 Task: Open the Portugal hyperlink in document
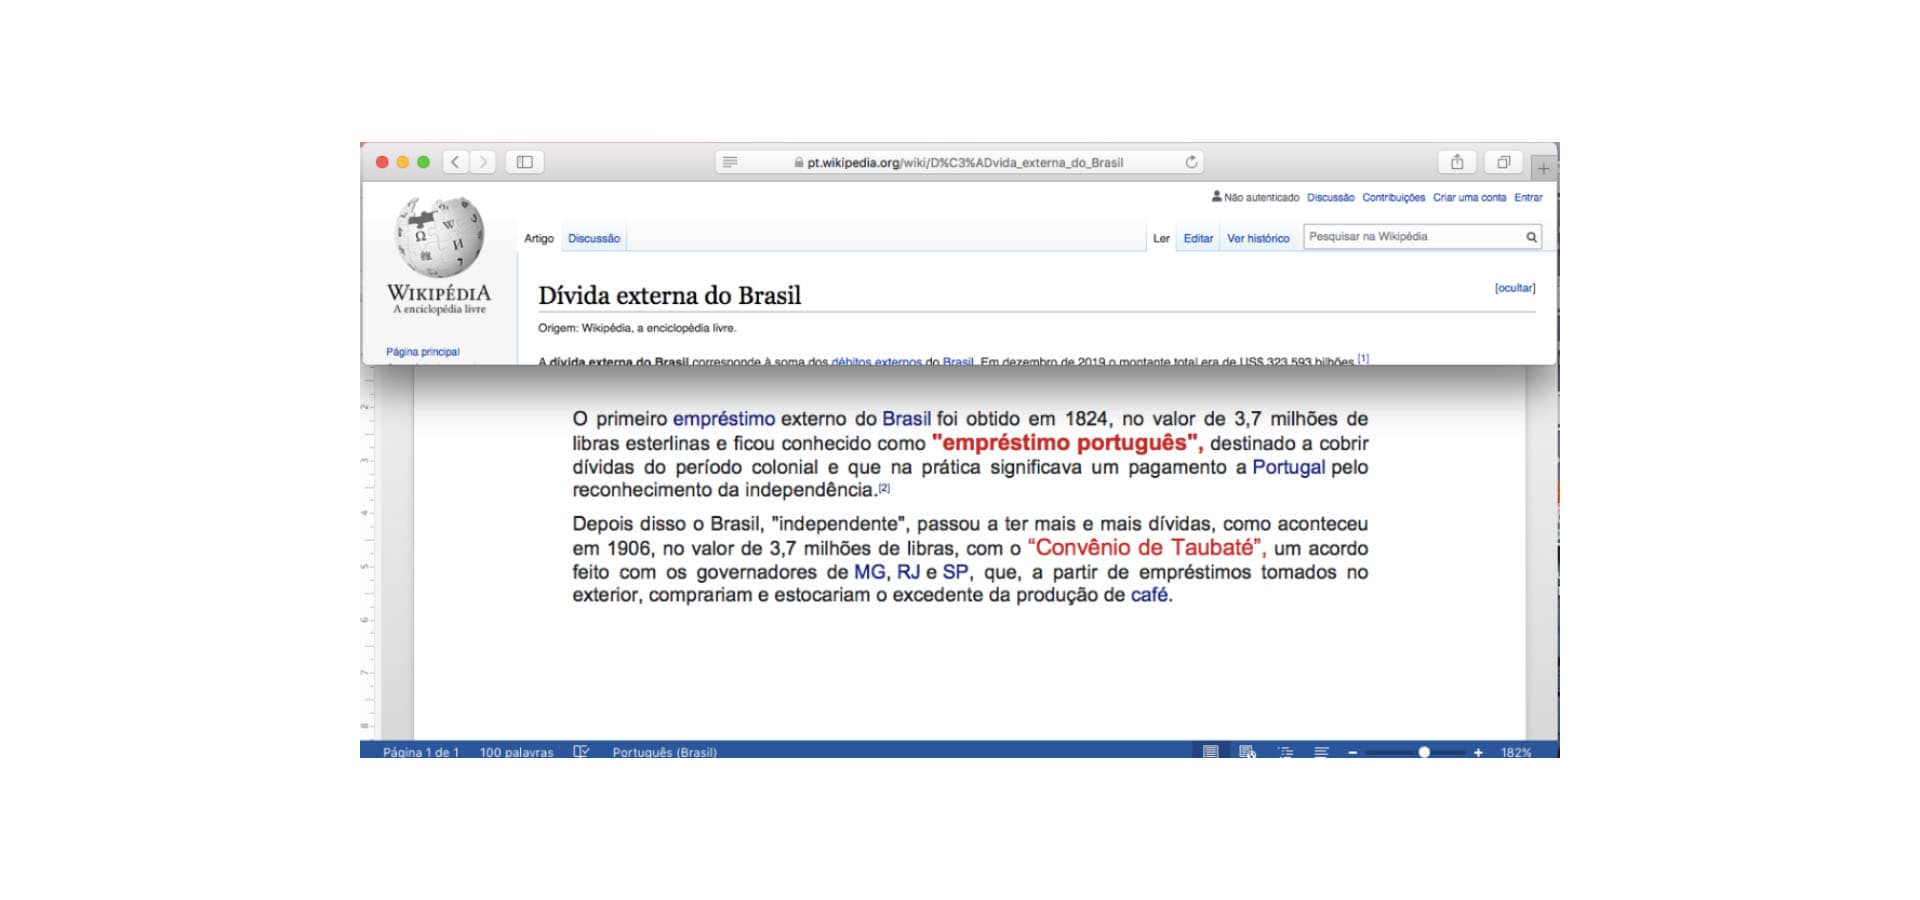point(1288,467)
